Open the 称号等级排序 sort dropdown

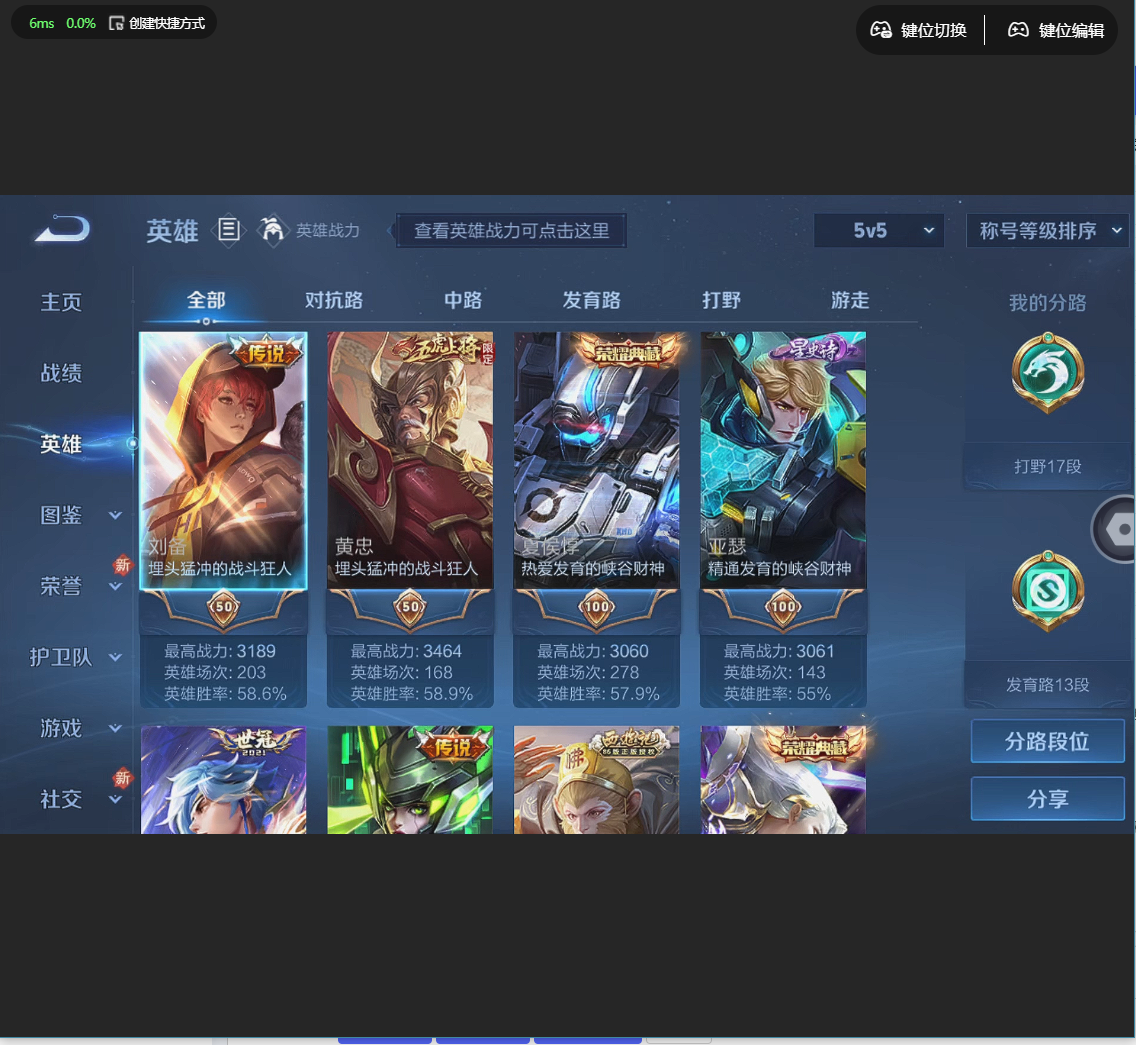point(1047,230)
